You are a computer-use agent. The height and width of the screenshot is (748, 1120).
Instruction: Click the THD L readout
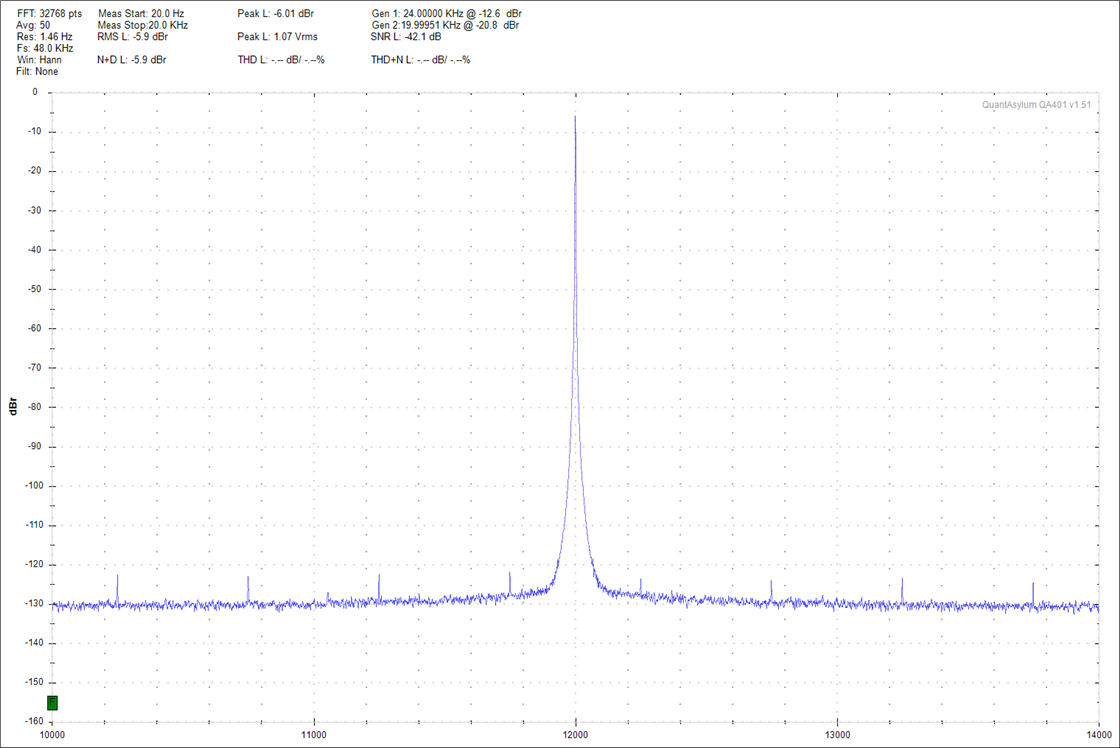[x=281, y=60]
